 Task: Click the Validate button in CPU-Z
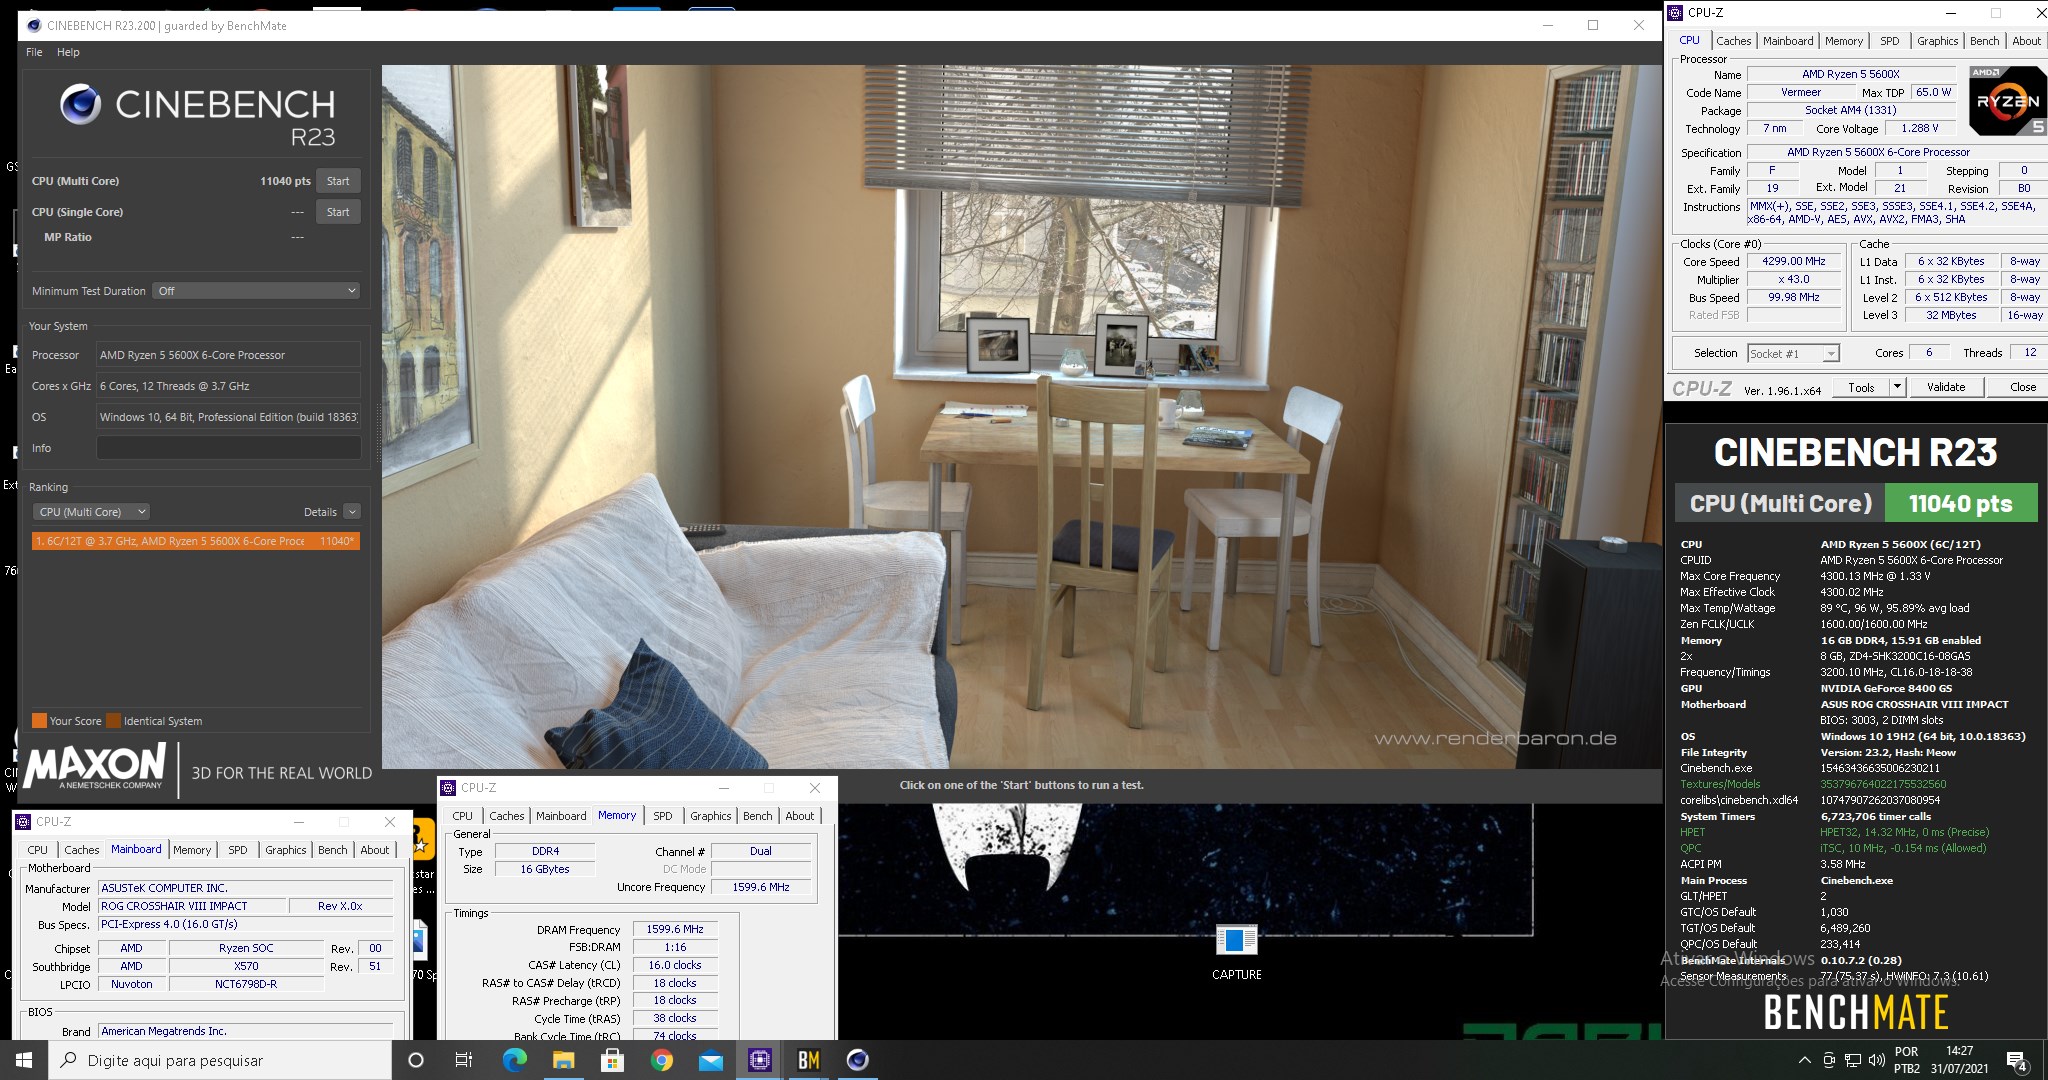tap(1946, 387)
